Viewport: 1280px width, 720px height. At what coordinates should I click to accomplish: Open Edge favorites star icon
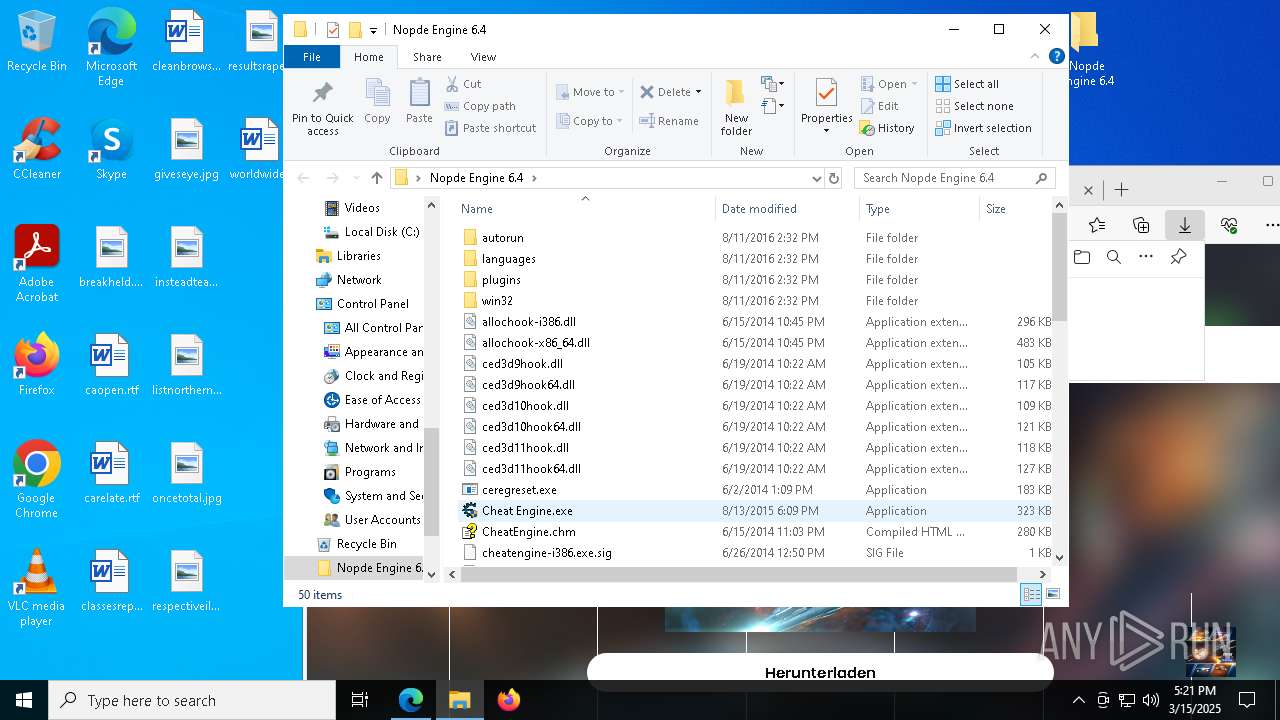click(x=1097, y=225)
